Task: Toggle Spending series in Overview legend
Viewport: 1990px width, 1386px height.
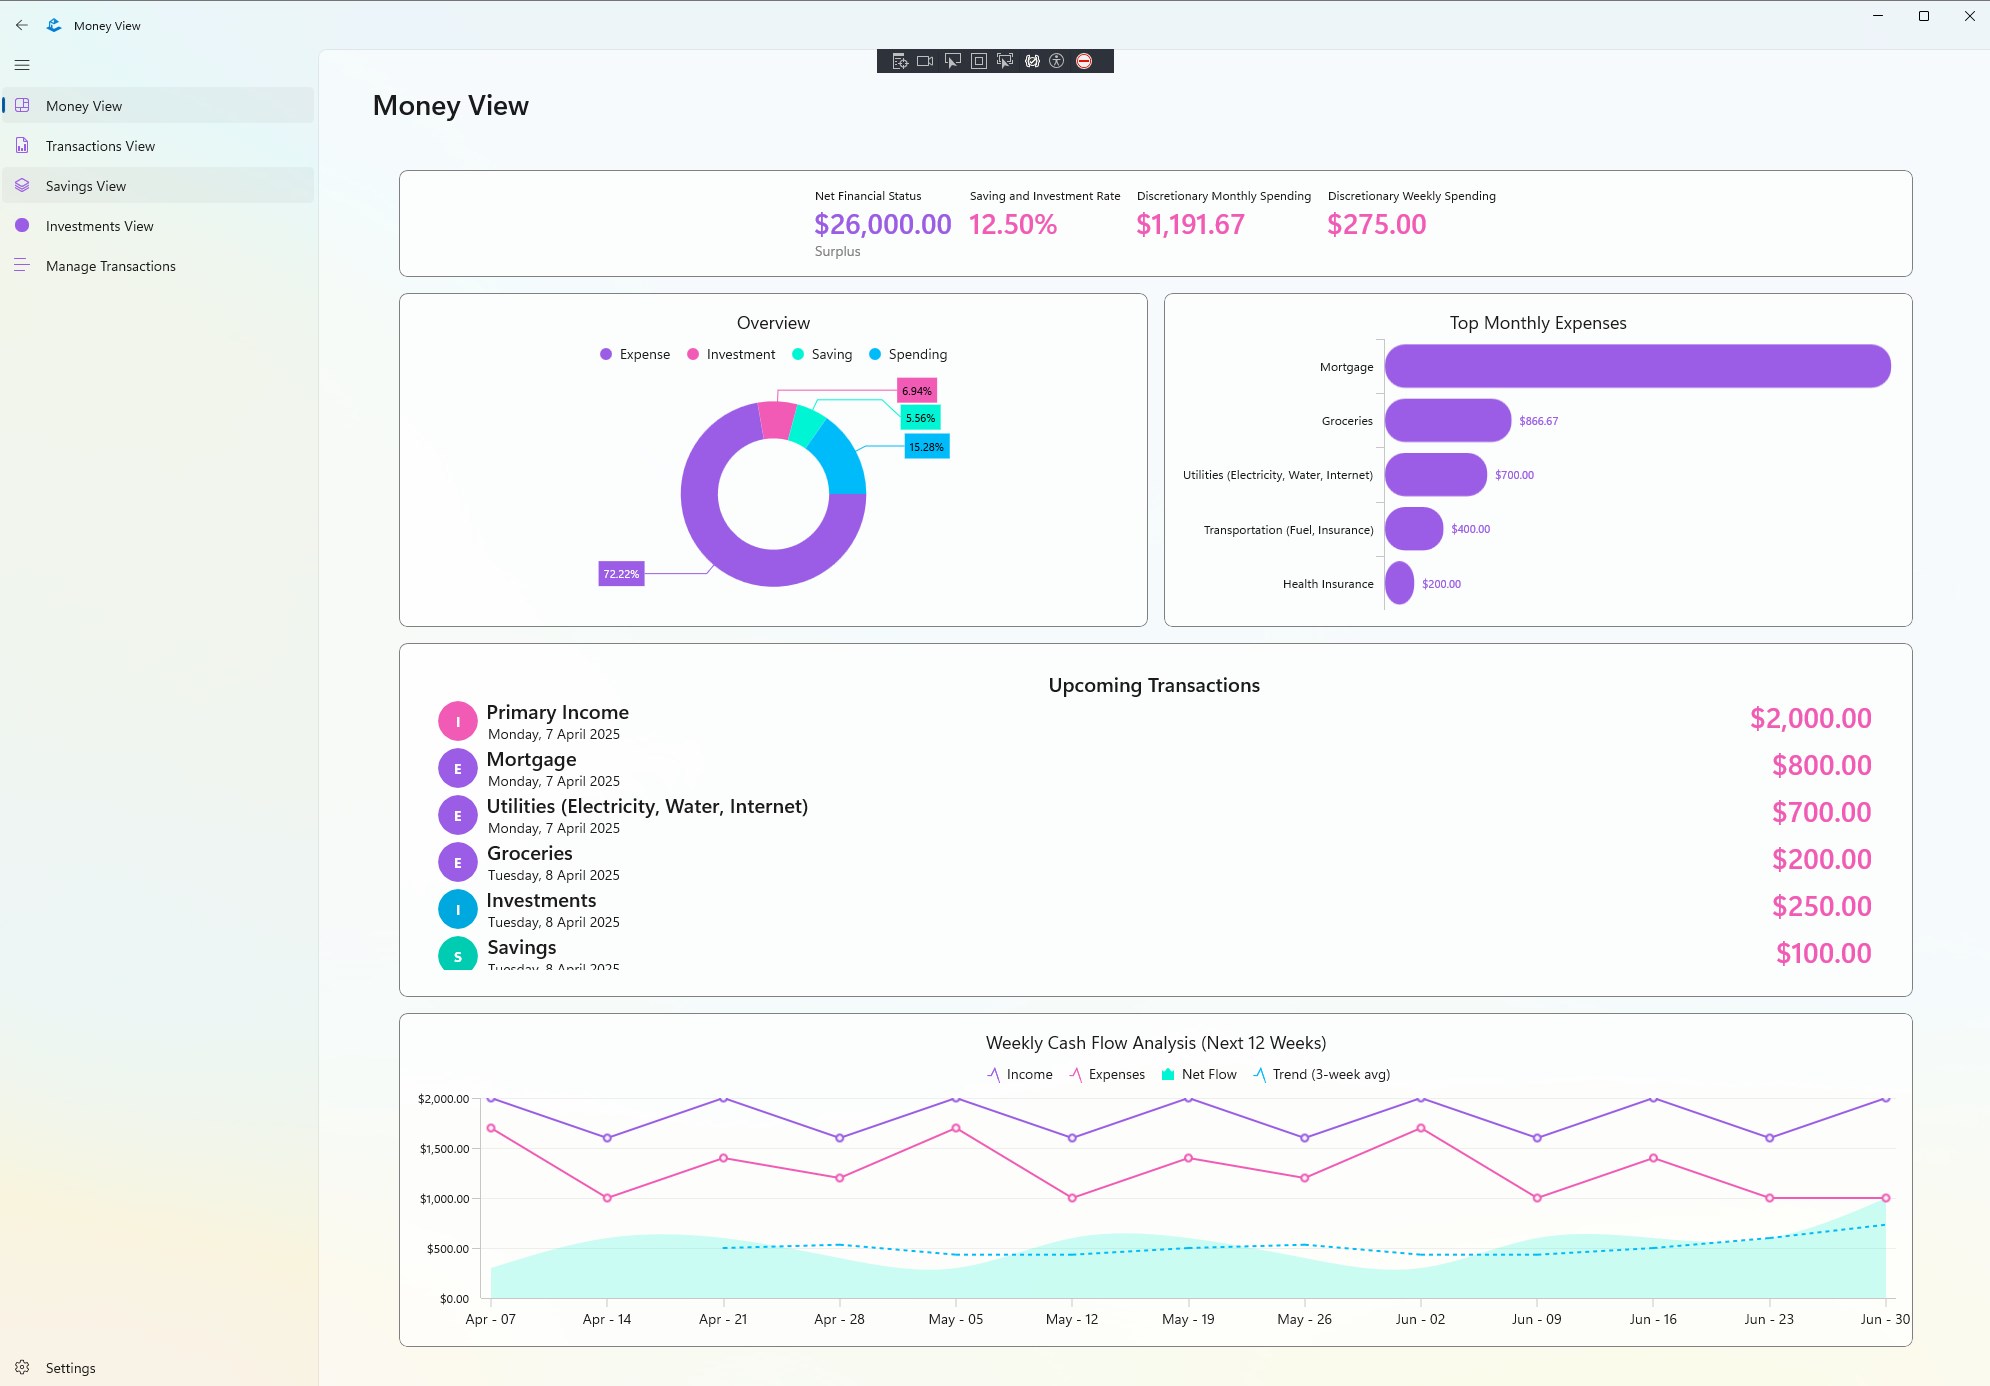Action: coord(908,354)
